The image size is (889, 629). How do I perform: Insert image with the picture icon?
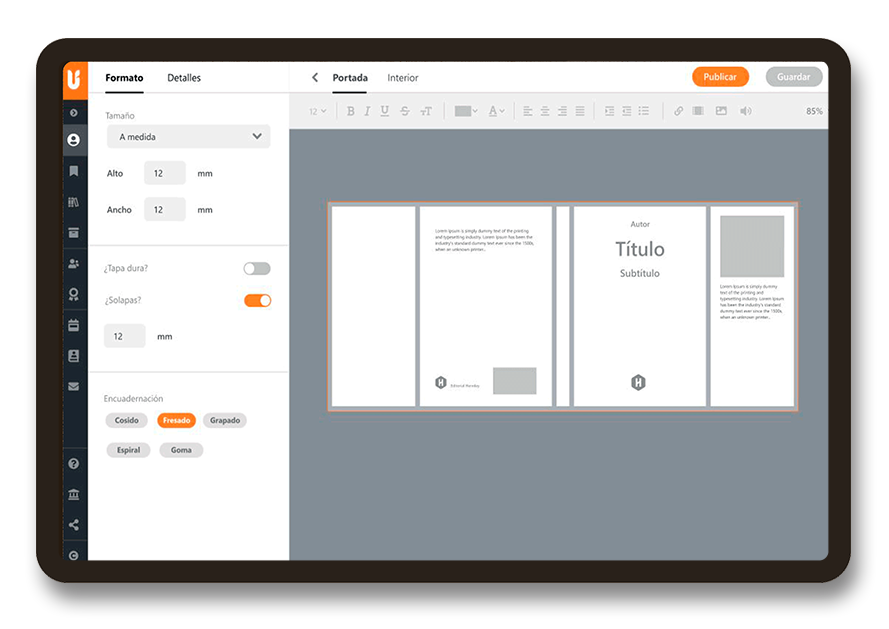click(721, 111)
